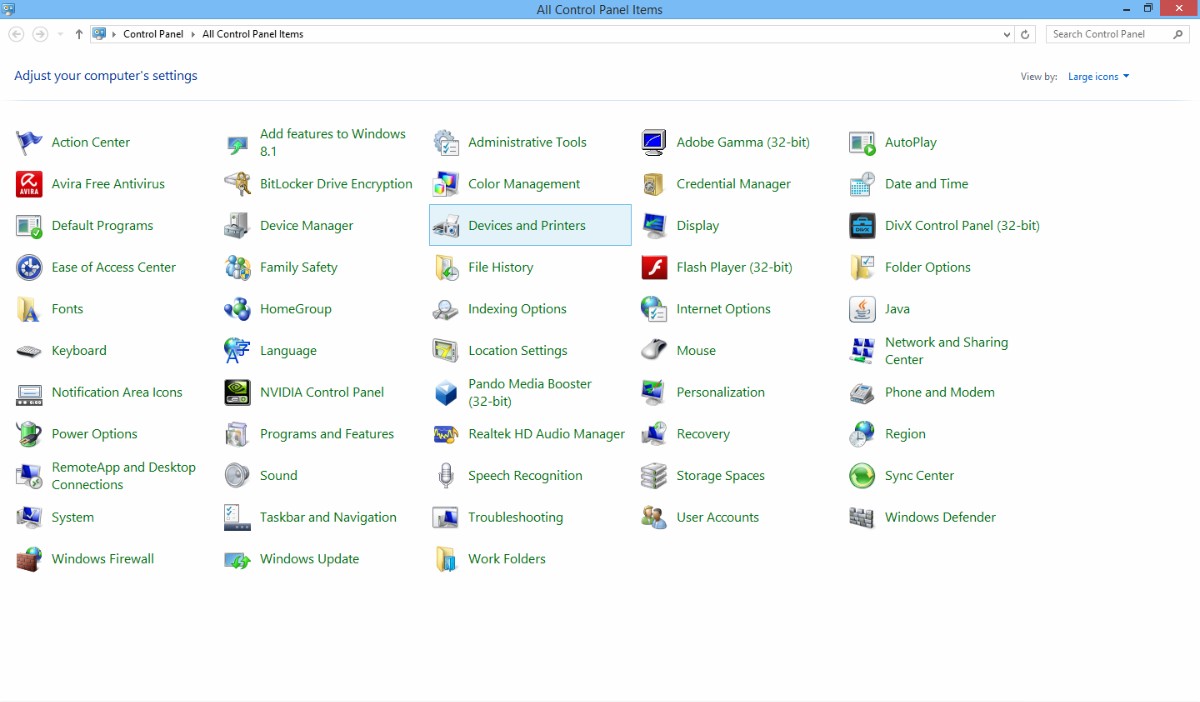Open the Internet Options link

point(723,309)
